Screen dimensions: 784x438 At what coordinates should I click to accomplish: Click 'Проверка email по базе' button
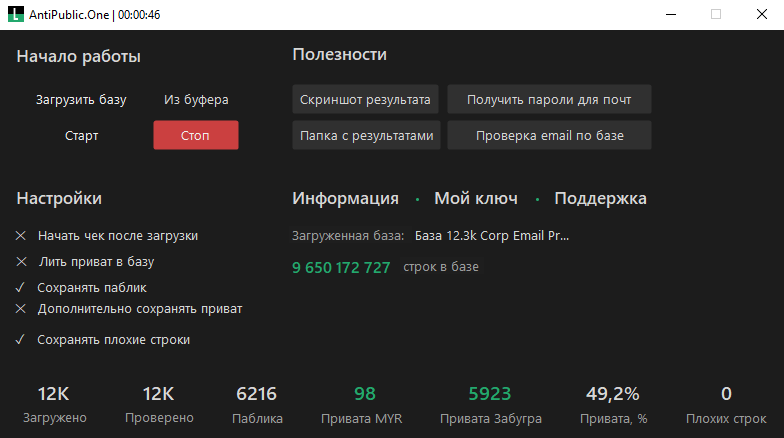pyautogui.click(x=549, y=136)
